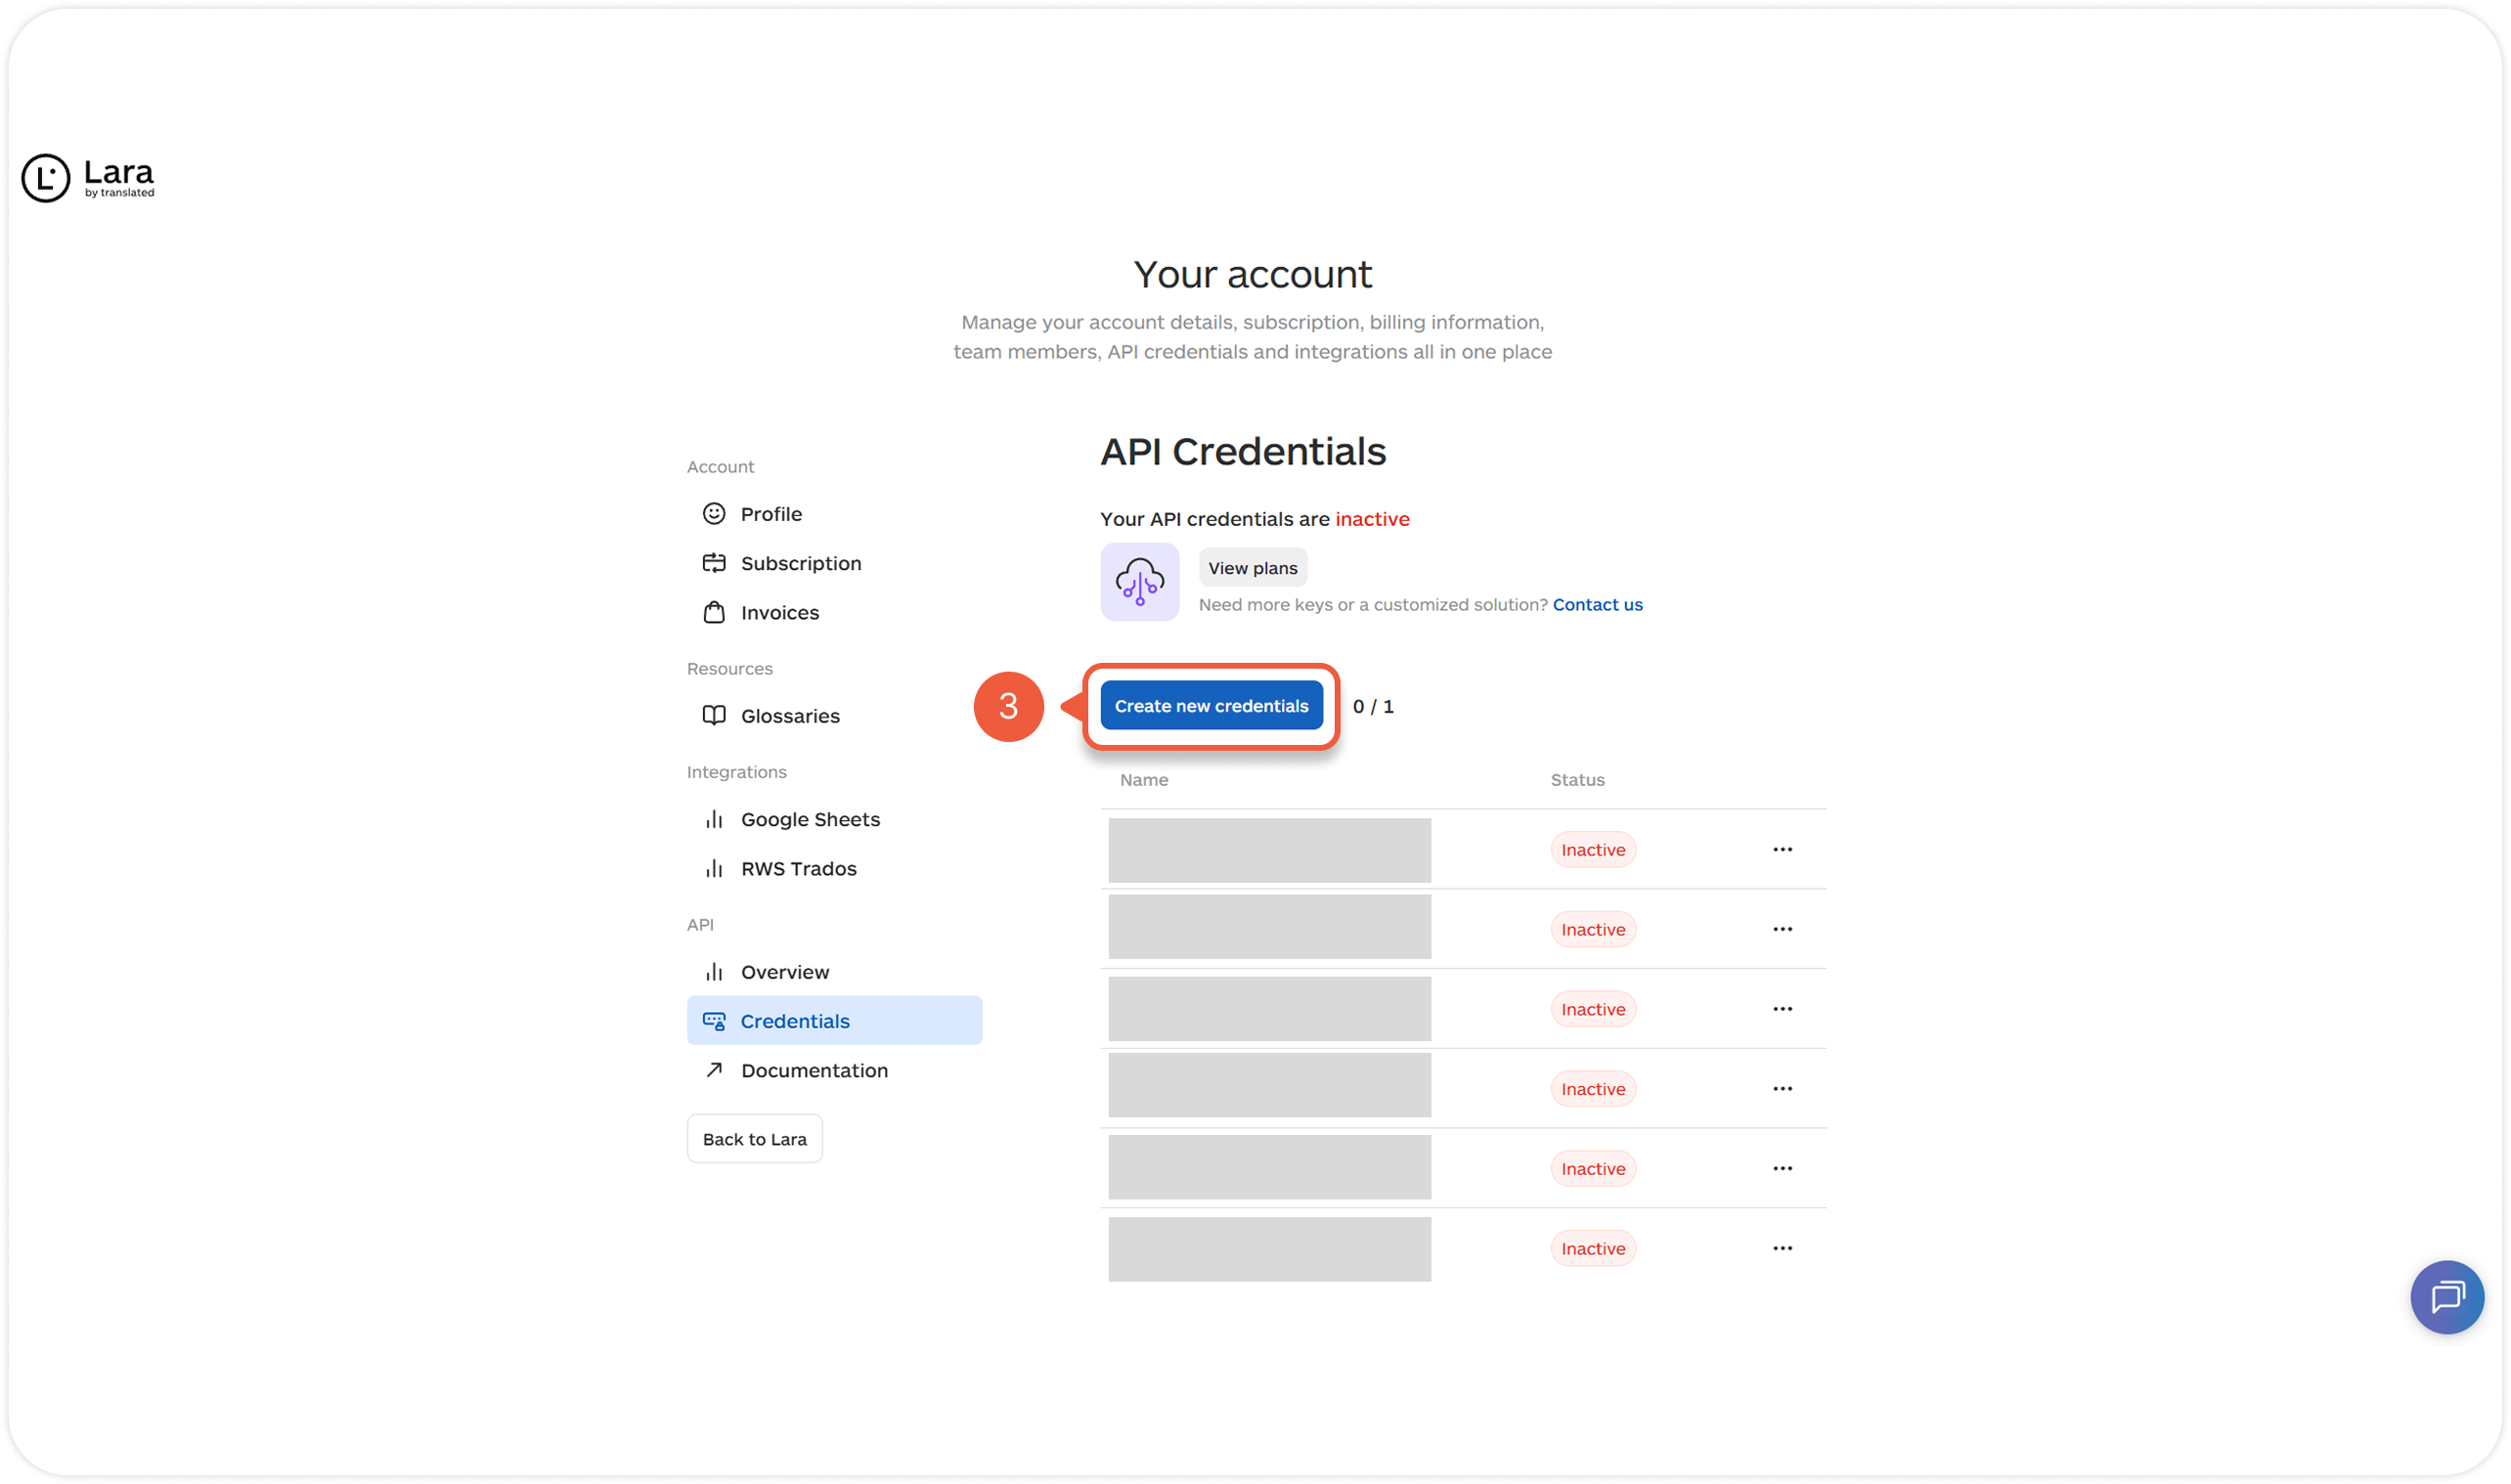Viewport: 2511px width, 1484px height.
Task: Click the Back to Lara button
Action: (754, 1139)
